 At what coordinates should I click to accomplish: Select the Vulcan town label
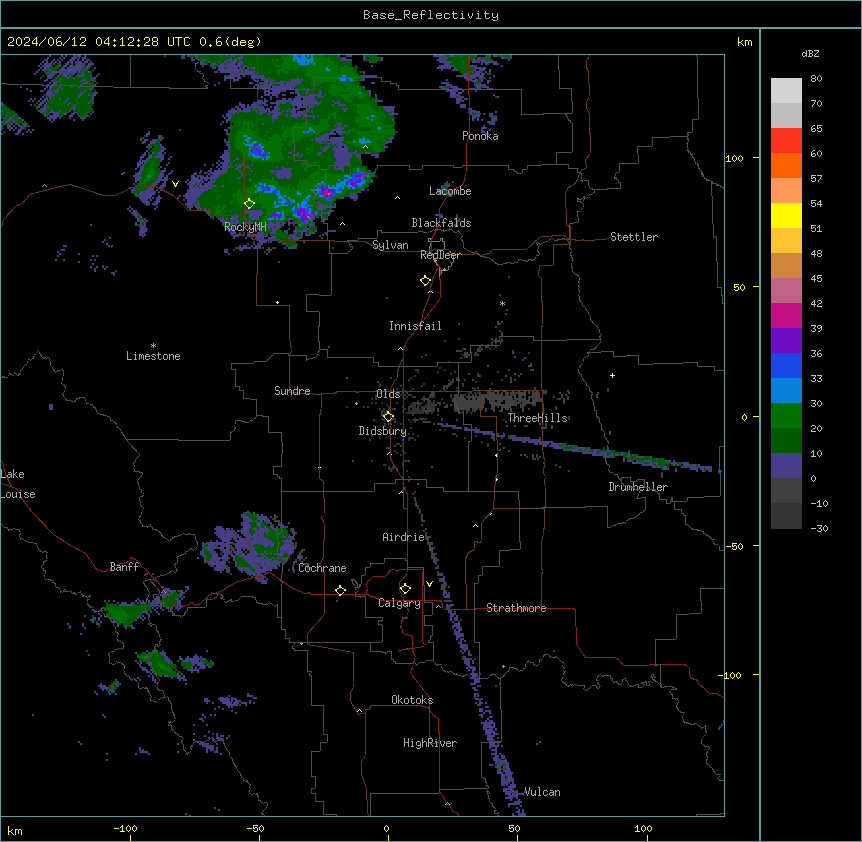(542, 792)
